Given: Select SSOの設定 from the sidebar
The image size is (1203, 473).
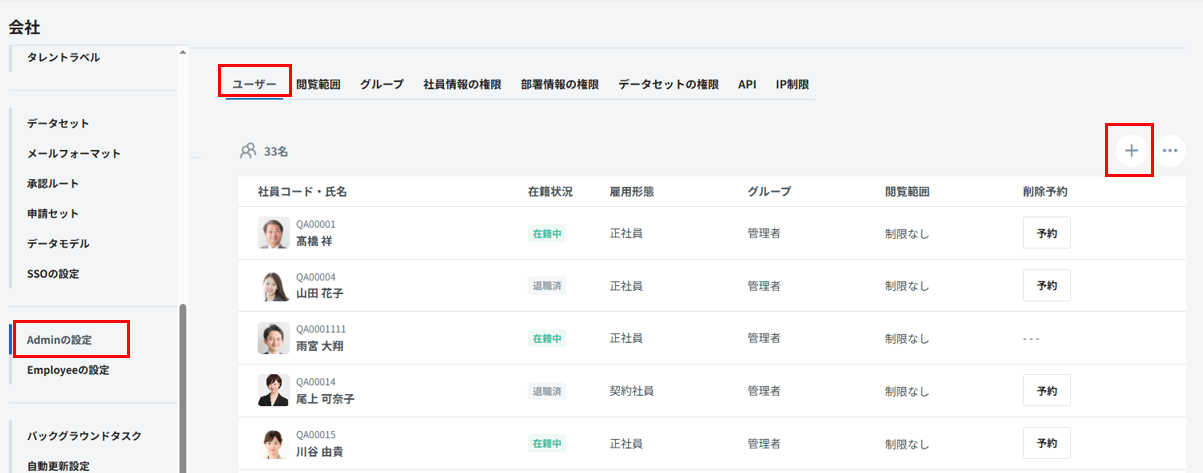Looking at the screenshot, I should coord(53,274).
